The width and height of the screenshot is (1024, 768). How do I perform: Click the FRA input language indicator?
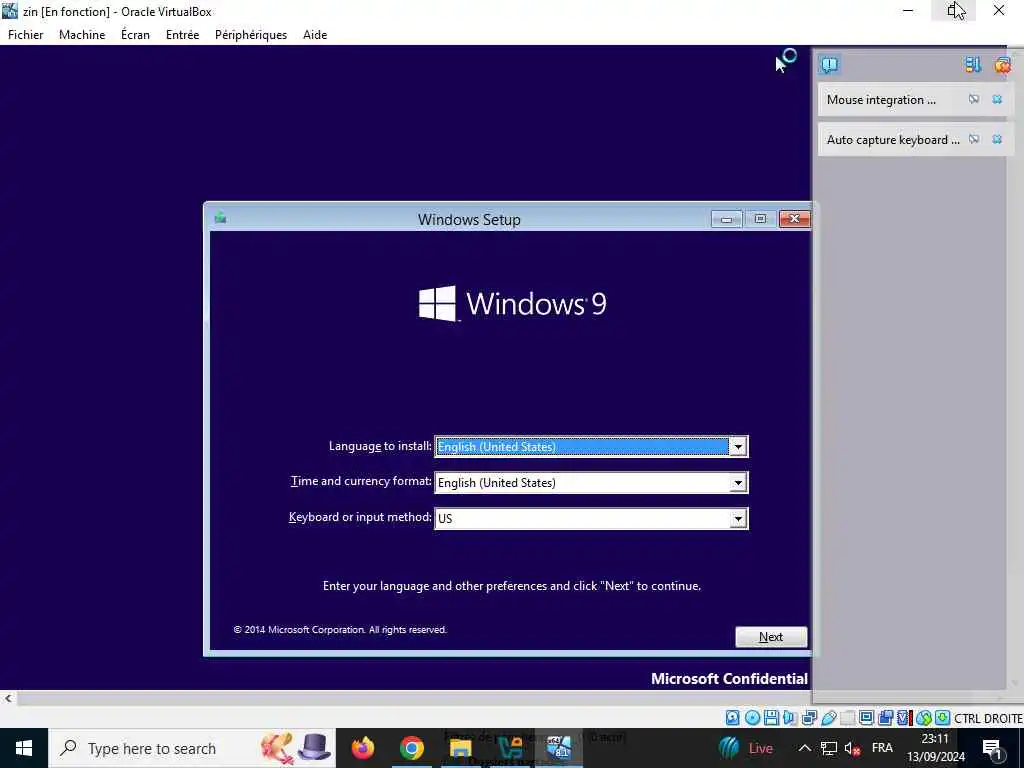pyautogui.click(x=882, y=748)
